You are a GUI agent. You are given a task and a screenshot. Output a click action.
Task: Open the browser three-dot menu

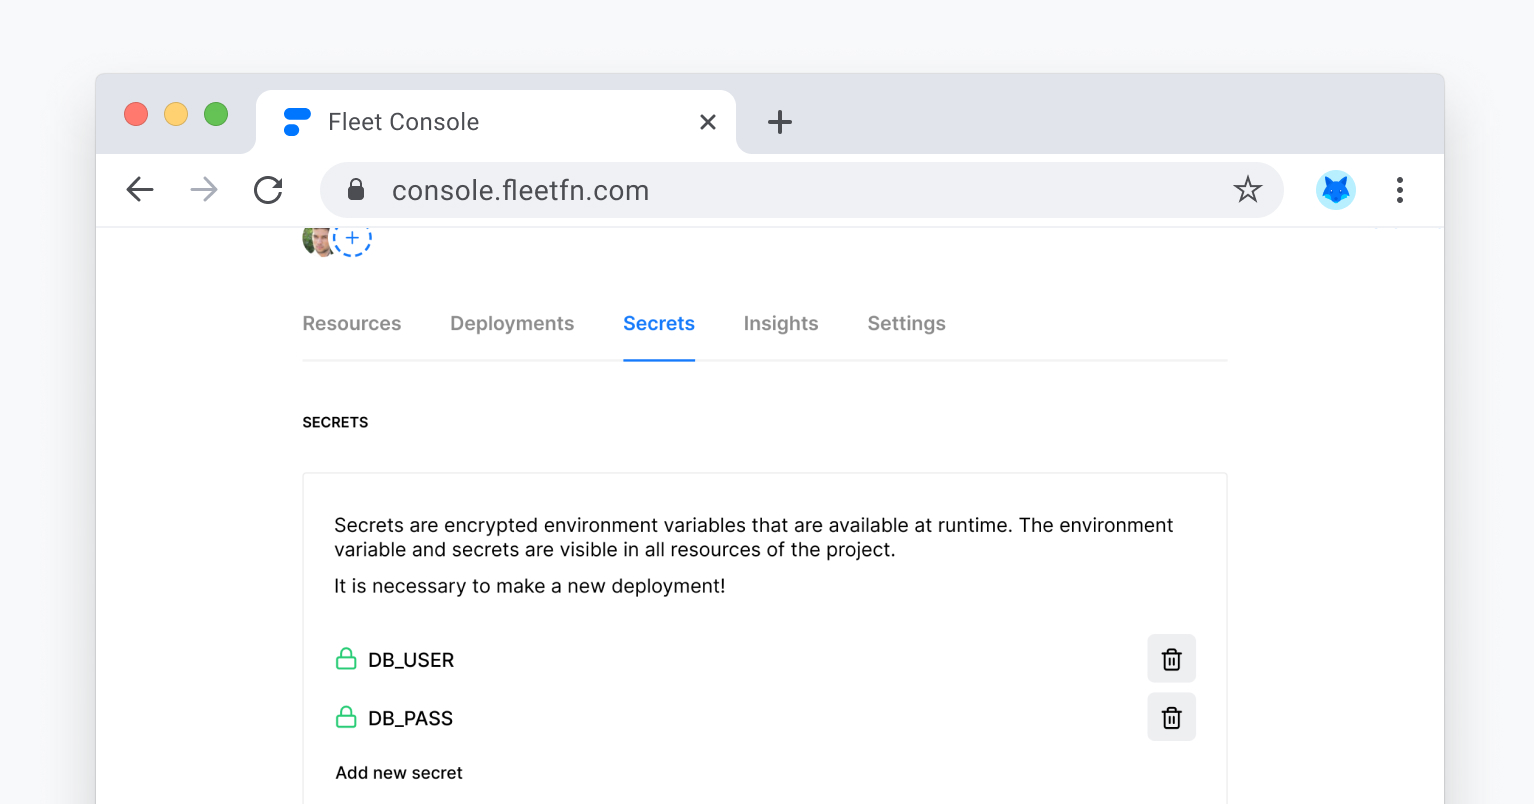1399,190
